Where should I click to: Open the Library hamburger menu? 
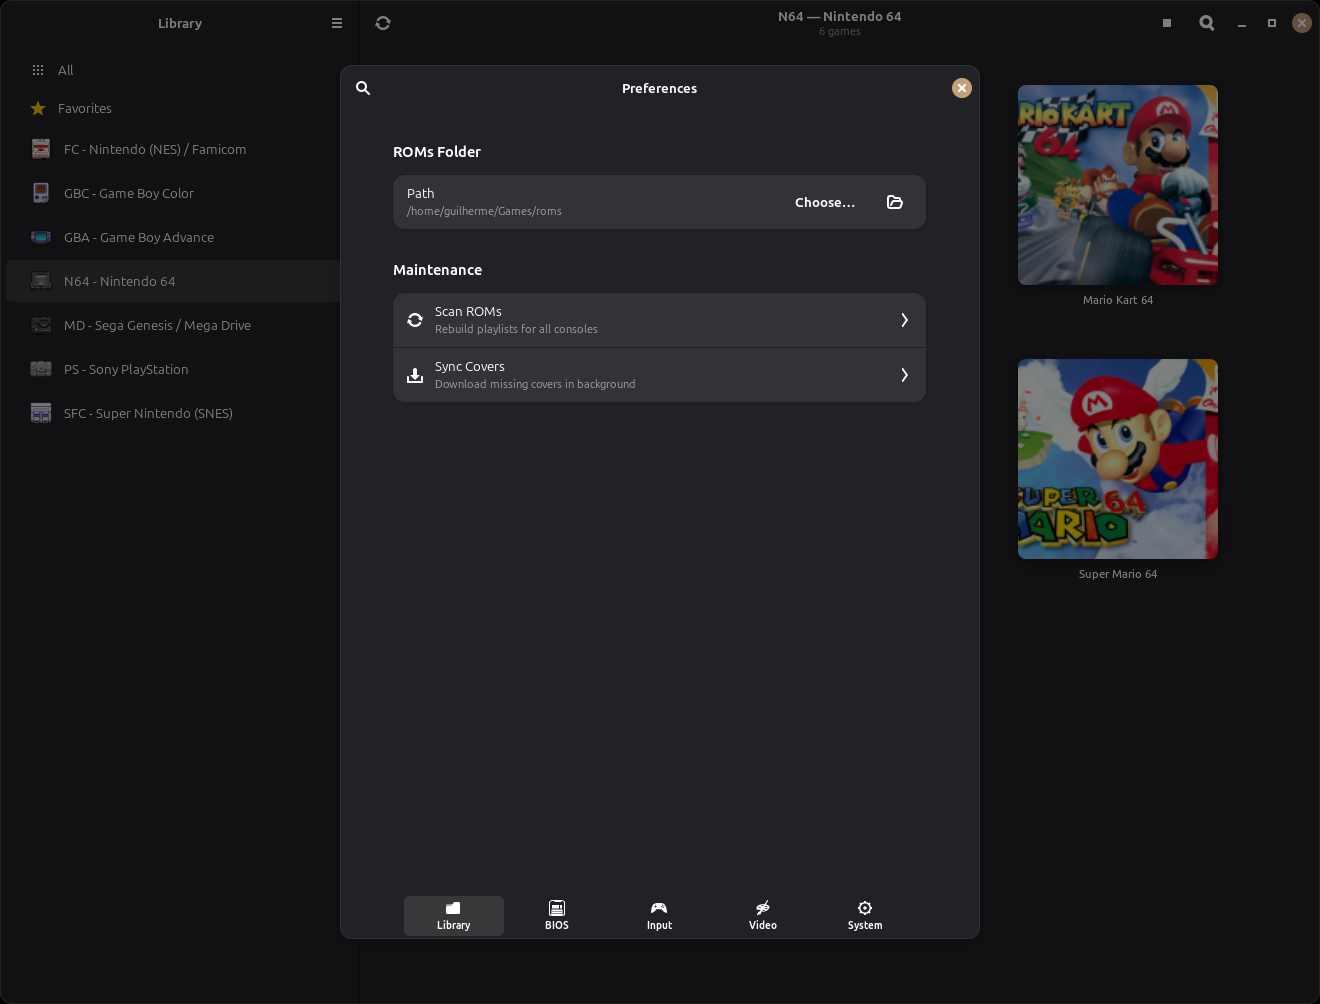[x=337, y=23]
